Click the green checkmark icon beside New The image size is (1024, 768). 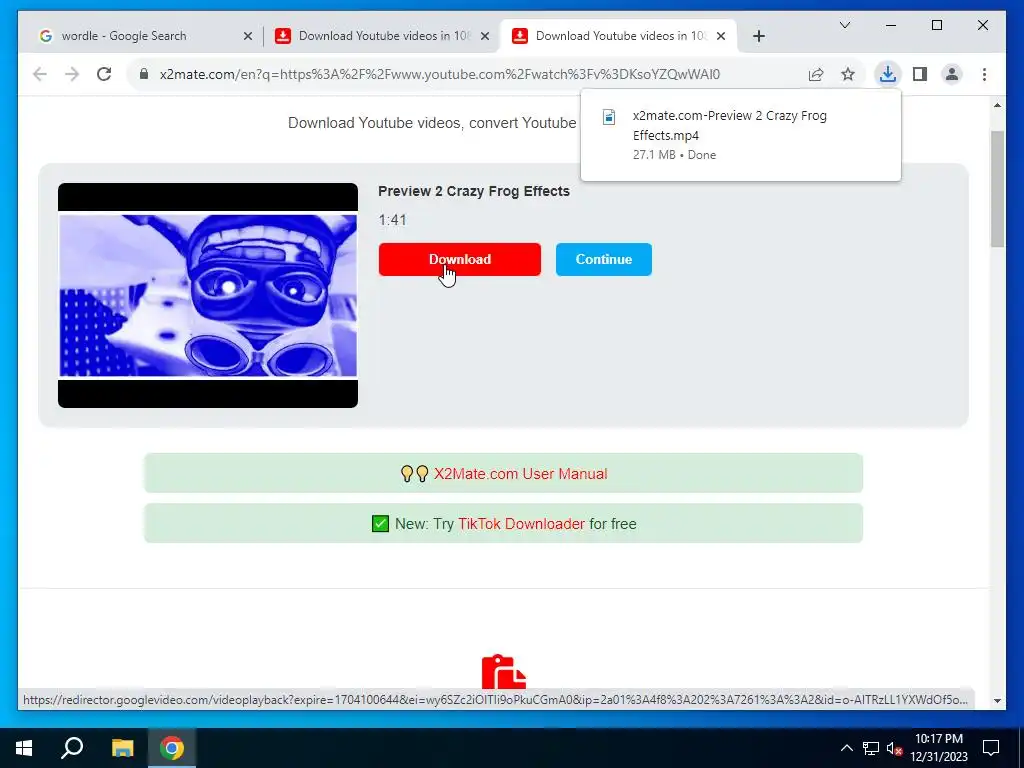(380, 524)
